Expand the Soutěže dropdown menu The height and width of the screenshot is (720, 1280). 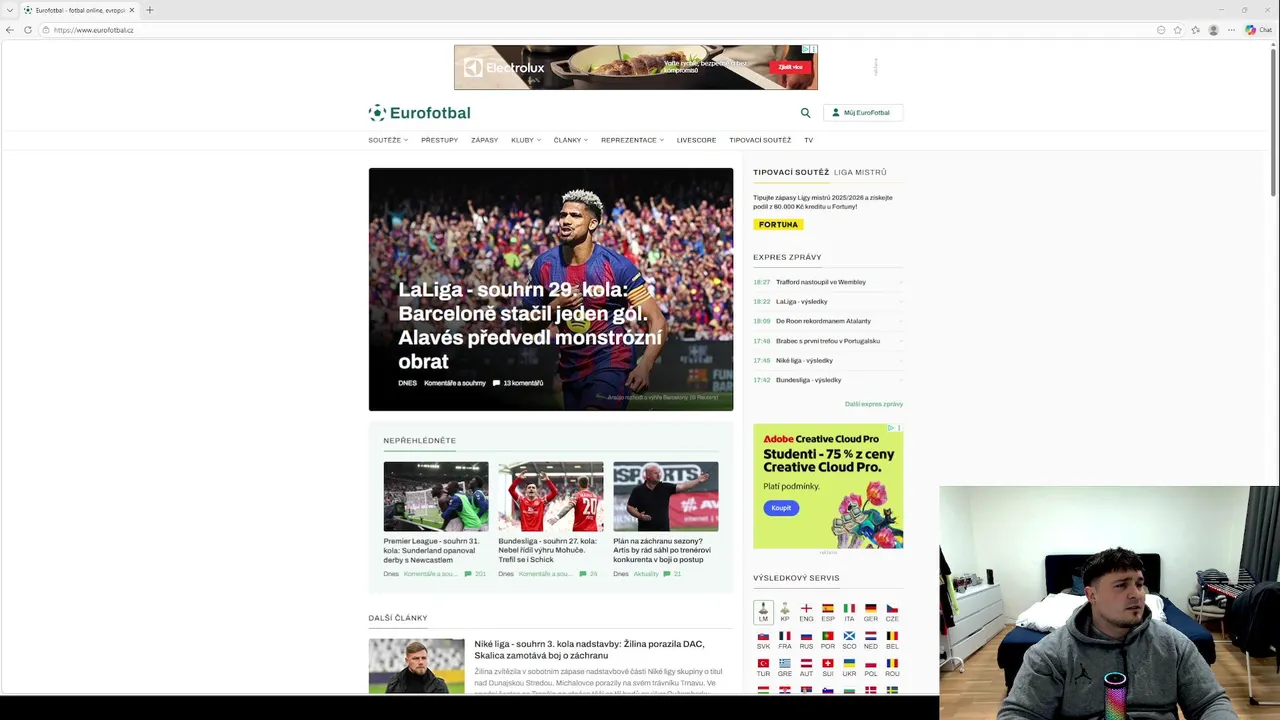388,140
